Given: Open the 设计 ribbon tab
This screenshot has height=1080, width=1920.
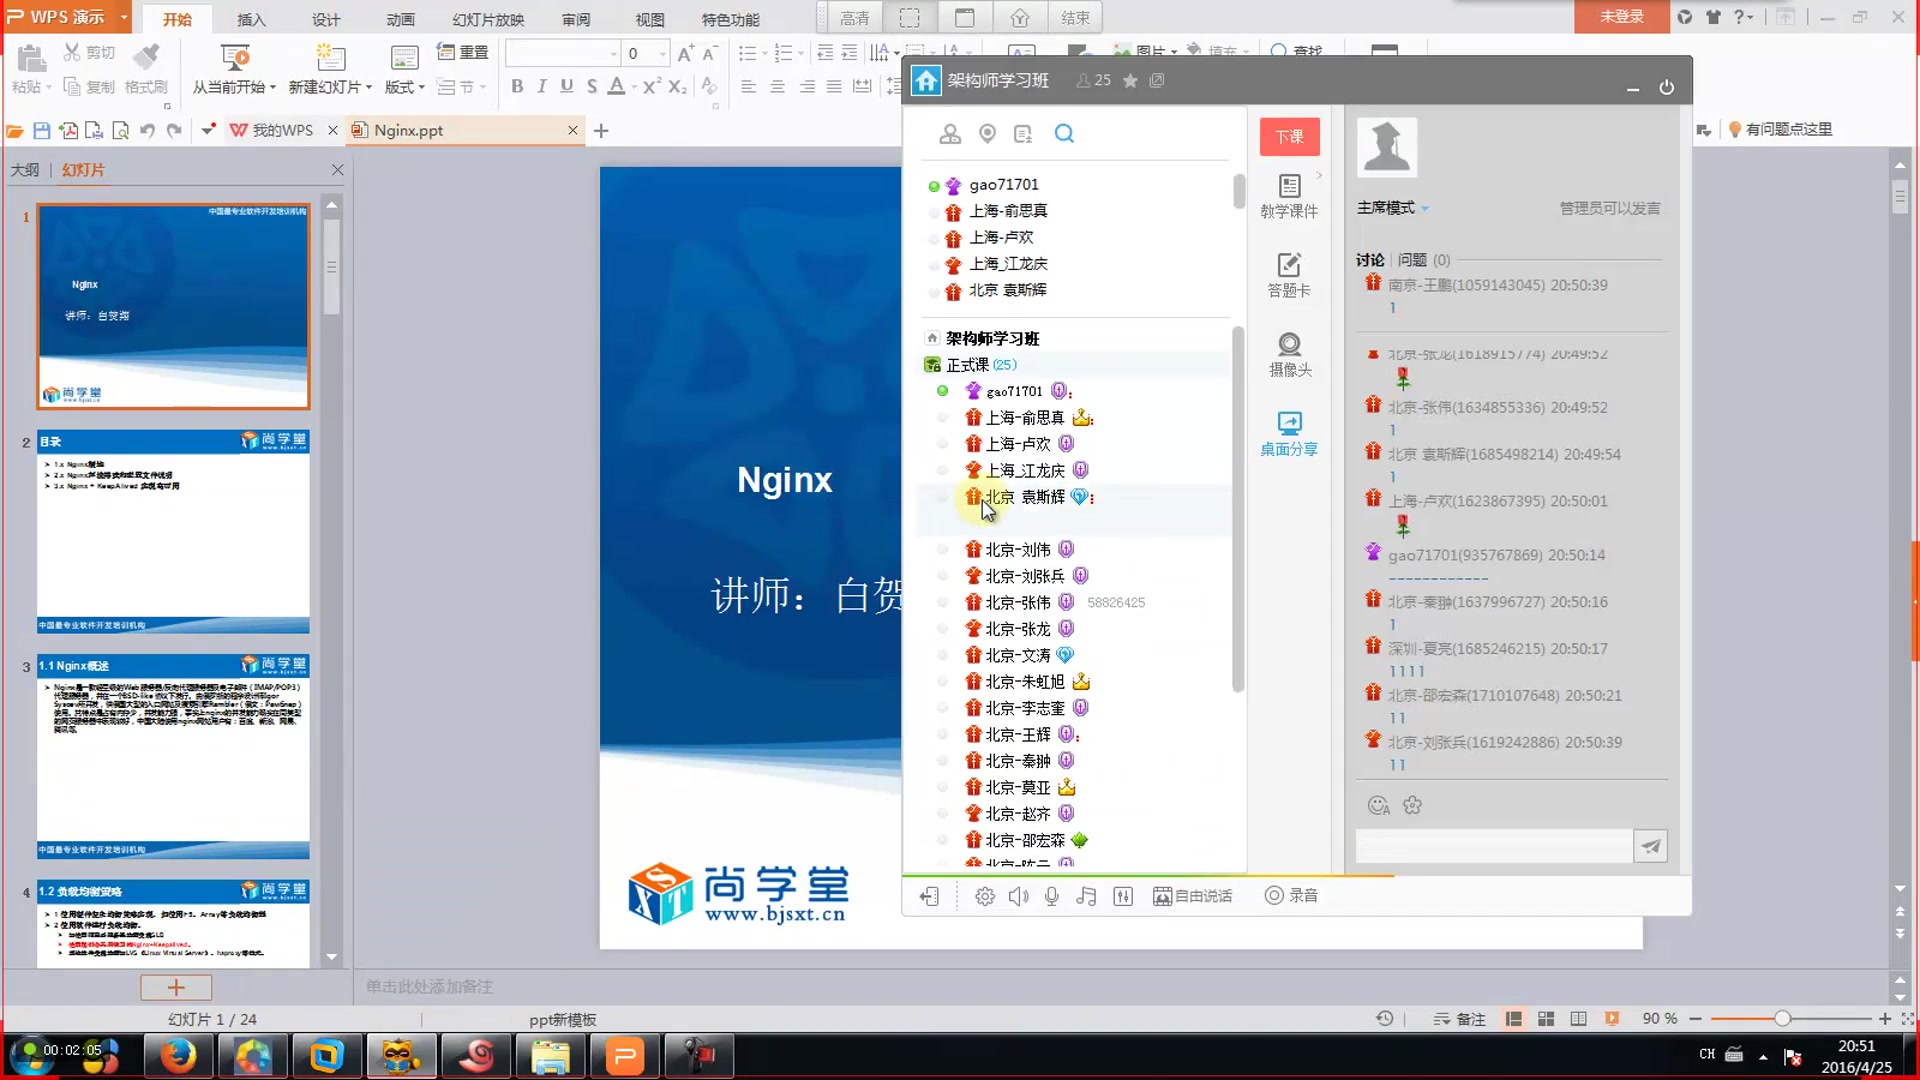Looking at the screenshot, I should coord(326,19).
